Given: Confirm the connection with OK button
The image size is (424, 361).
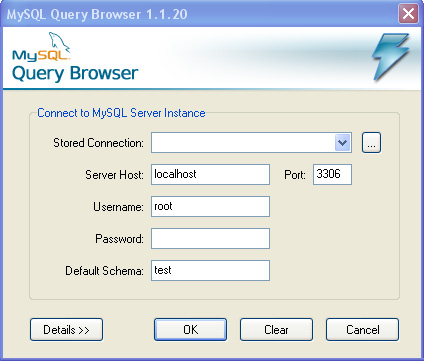Looking at the screenshot, I should tap(190, 330).
